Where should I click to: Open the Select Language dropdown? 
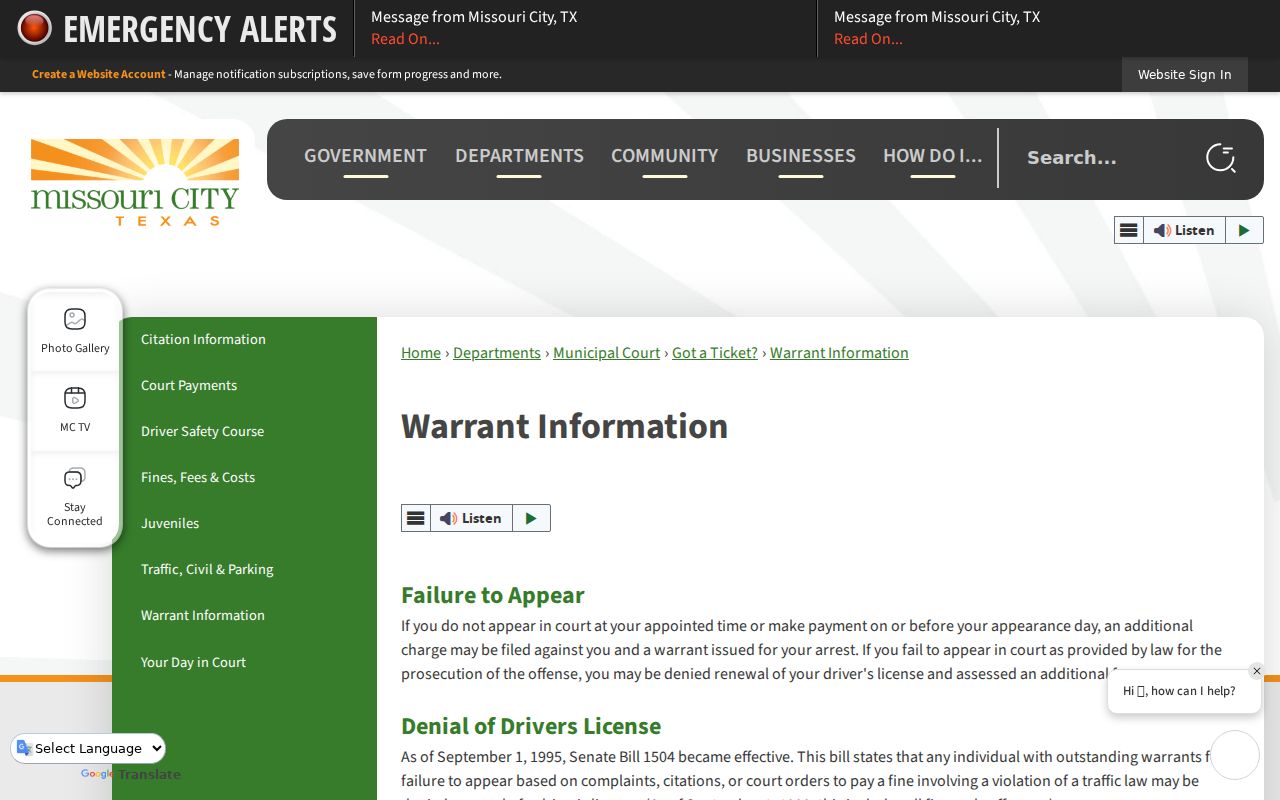[x=88, y=748]
